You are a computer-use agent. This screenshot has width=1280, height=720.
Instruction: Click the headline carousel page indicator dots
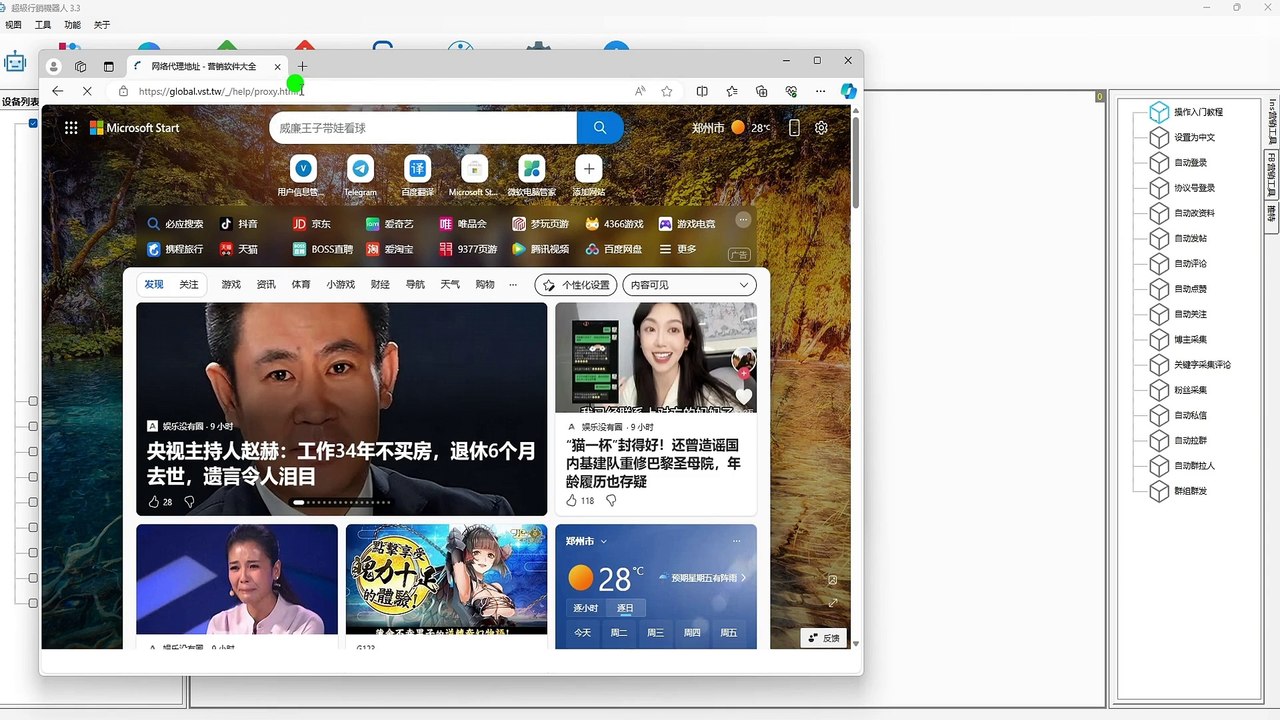click(342, 502)
